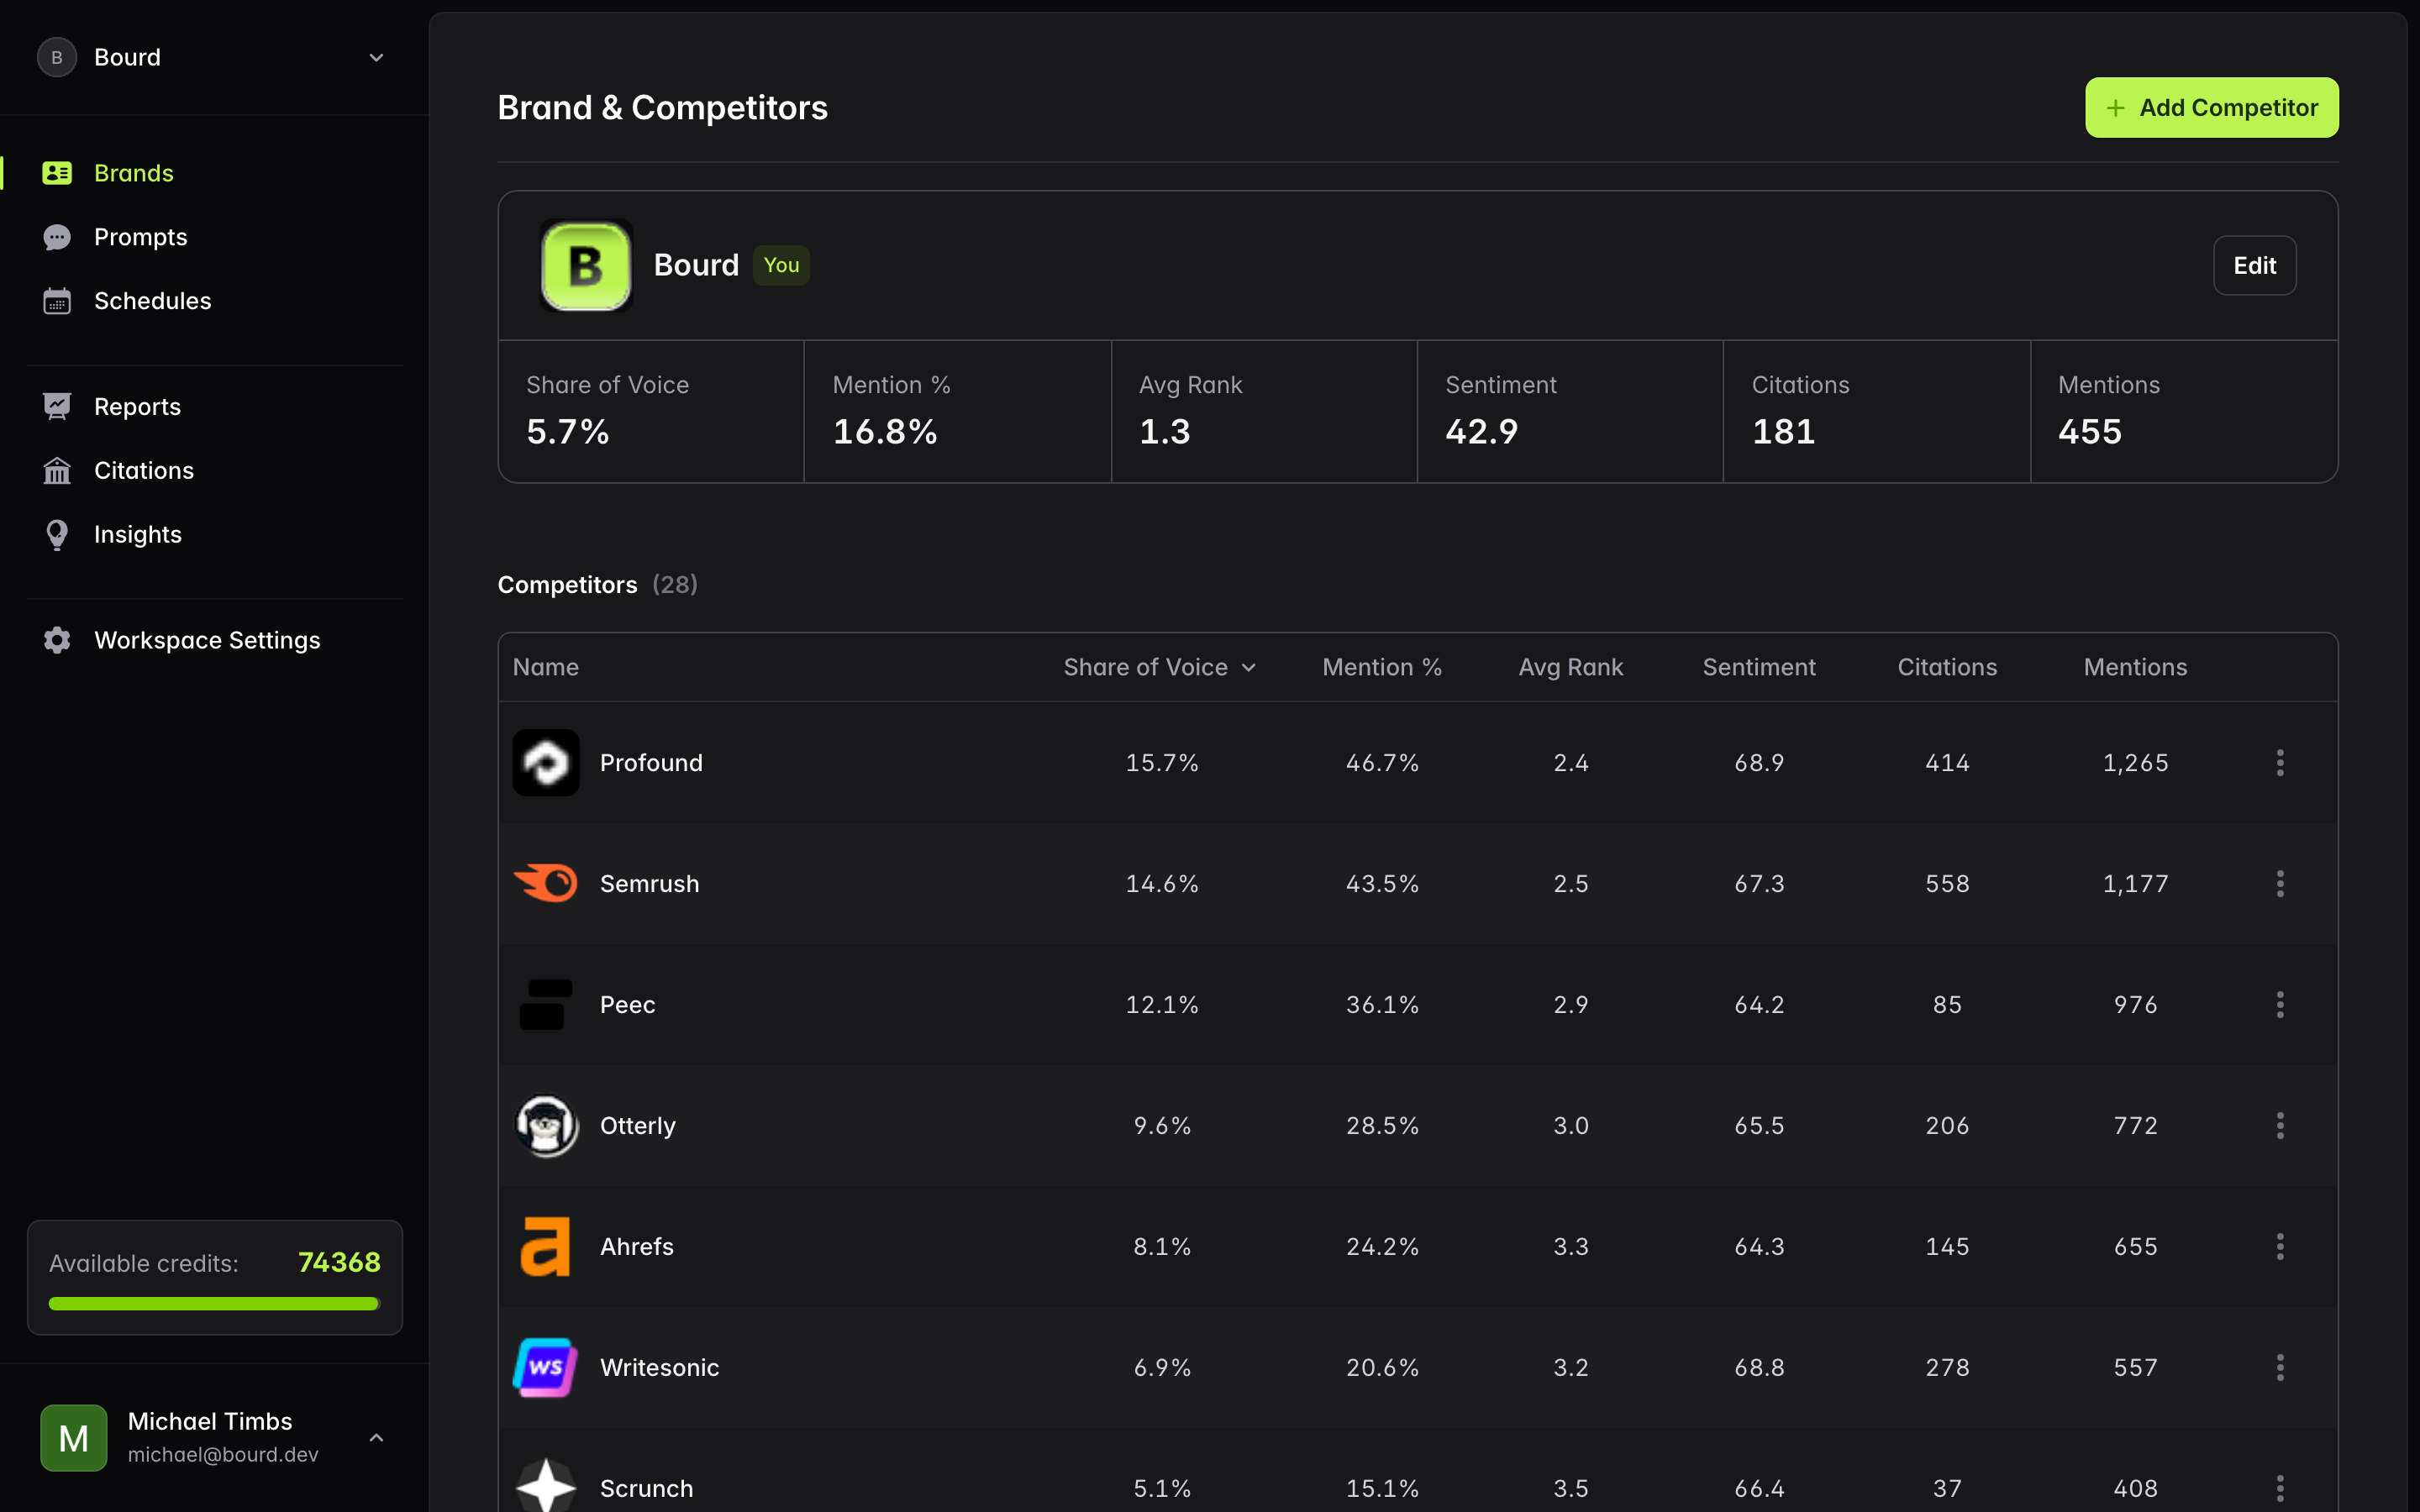Expand the Michael Timbs account menu
Screen dimensions: 2420x1512
376,1438
